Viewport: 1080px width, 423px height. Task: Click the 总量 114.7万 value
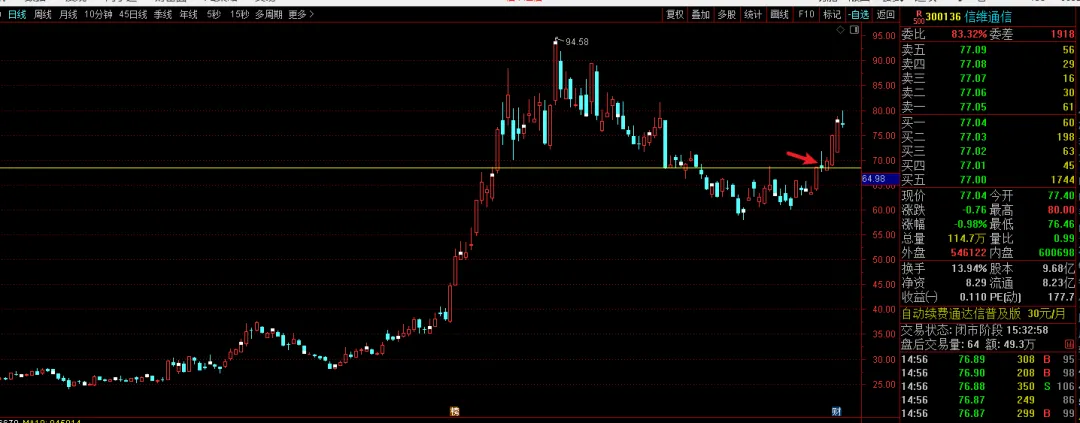(x=968, y=238)
